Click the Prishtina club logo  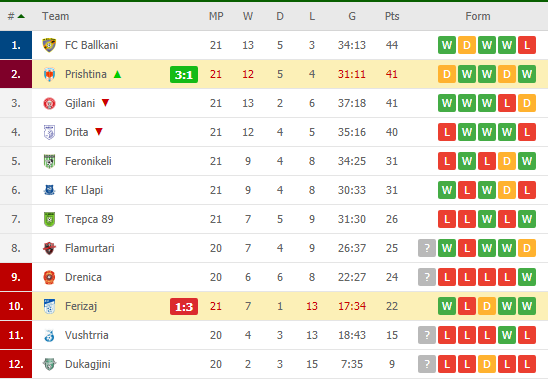pyautogui.click(x=49, y=74)
